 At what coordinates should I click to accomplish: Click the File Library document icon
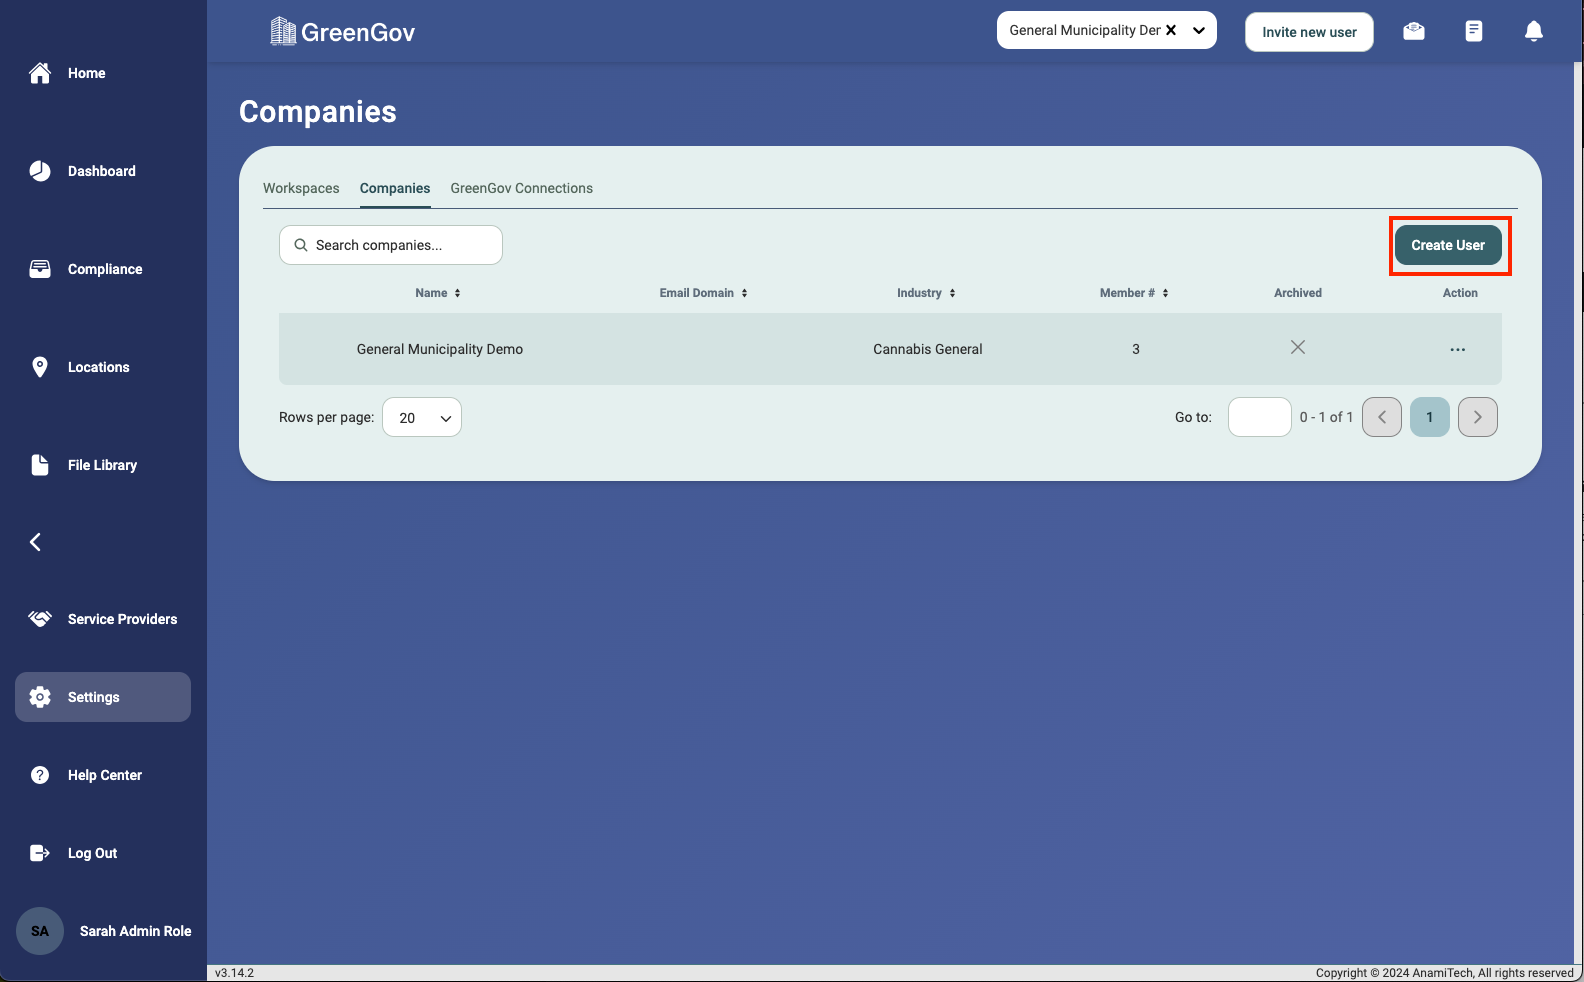(x=40, y=465)
